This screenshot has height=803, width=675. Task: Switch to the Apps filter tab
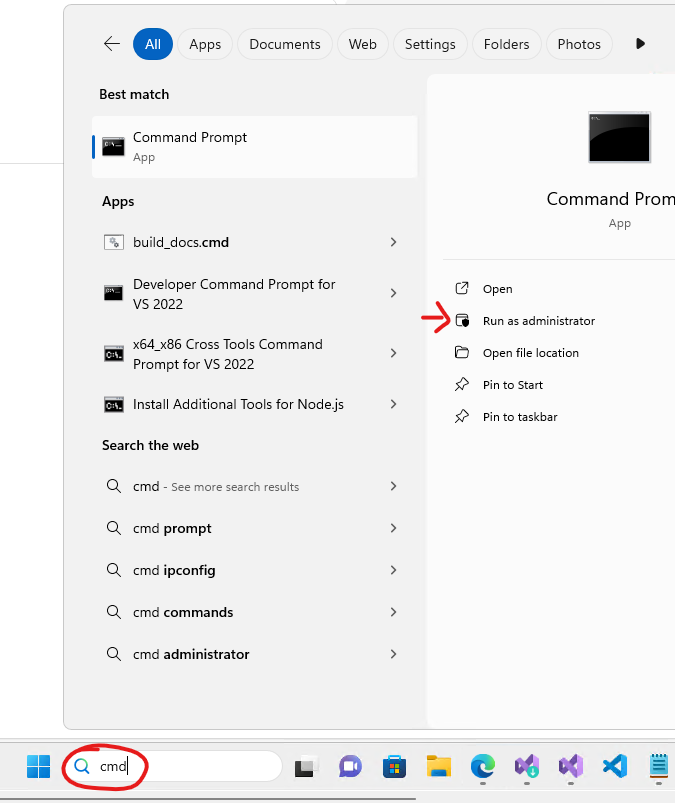tap(205, 44)
